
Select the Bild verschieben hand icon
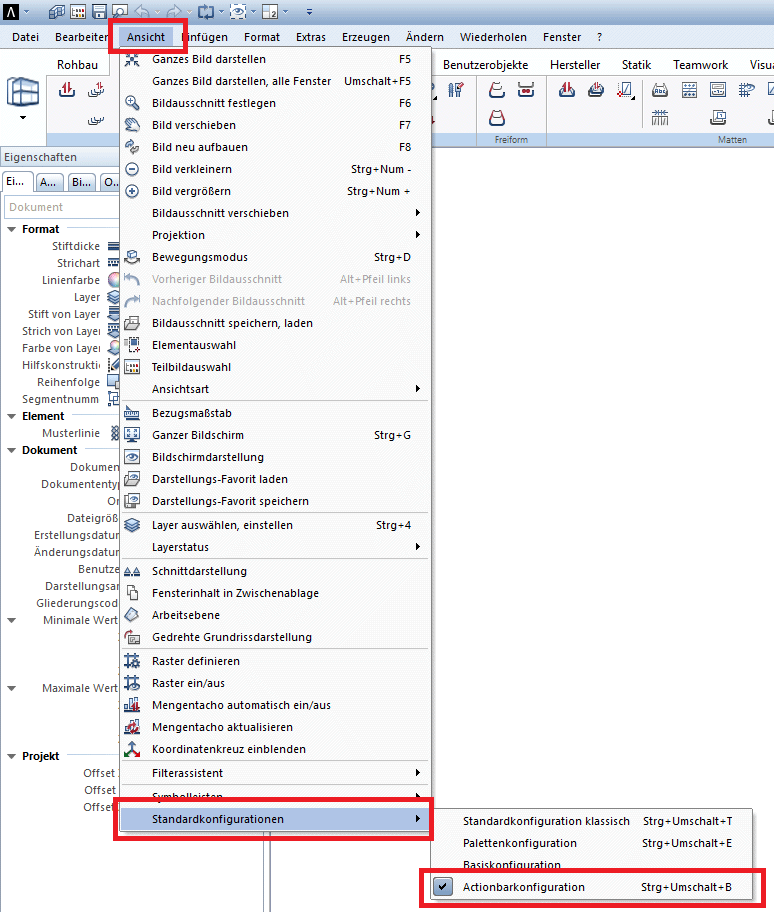[x=132, y=125]
